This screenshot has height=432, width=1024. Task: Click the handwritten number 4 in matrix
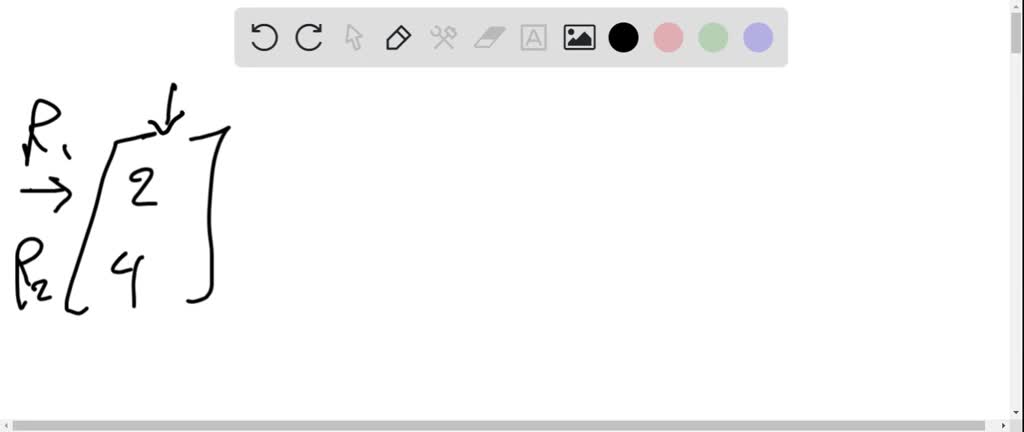click(x=128, y=279)
